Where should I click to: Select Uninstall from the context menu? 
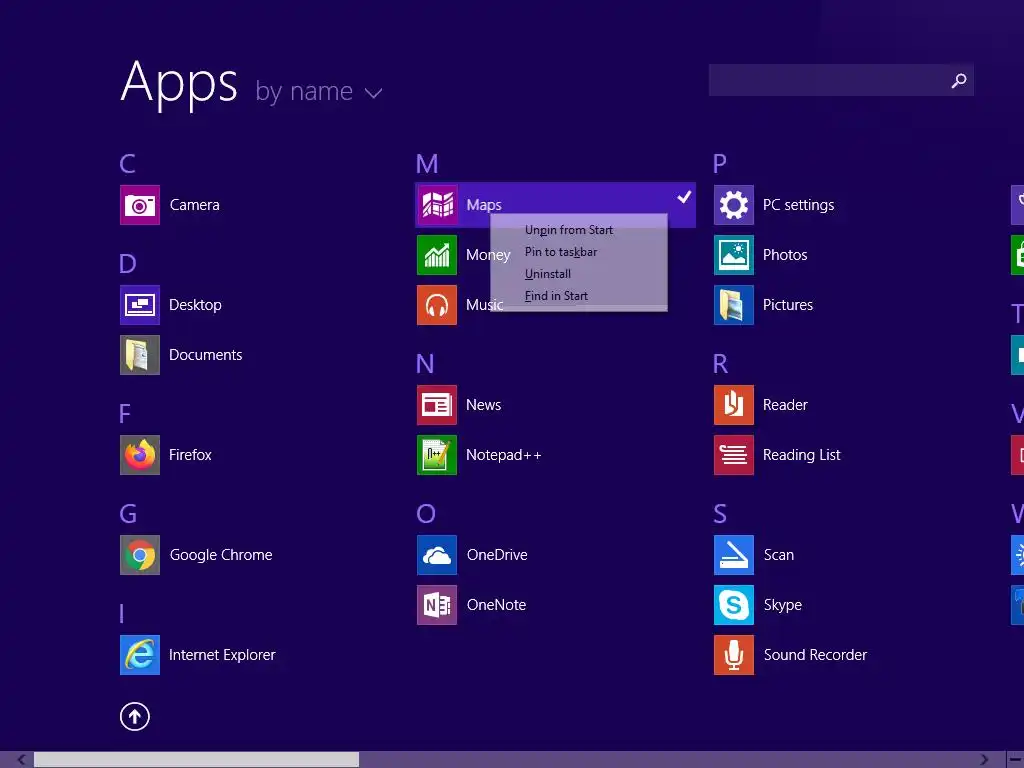[548, 274]
